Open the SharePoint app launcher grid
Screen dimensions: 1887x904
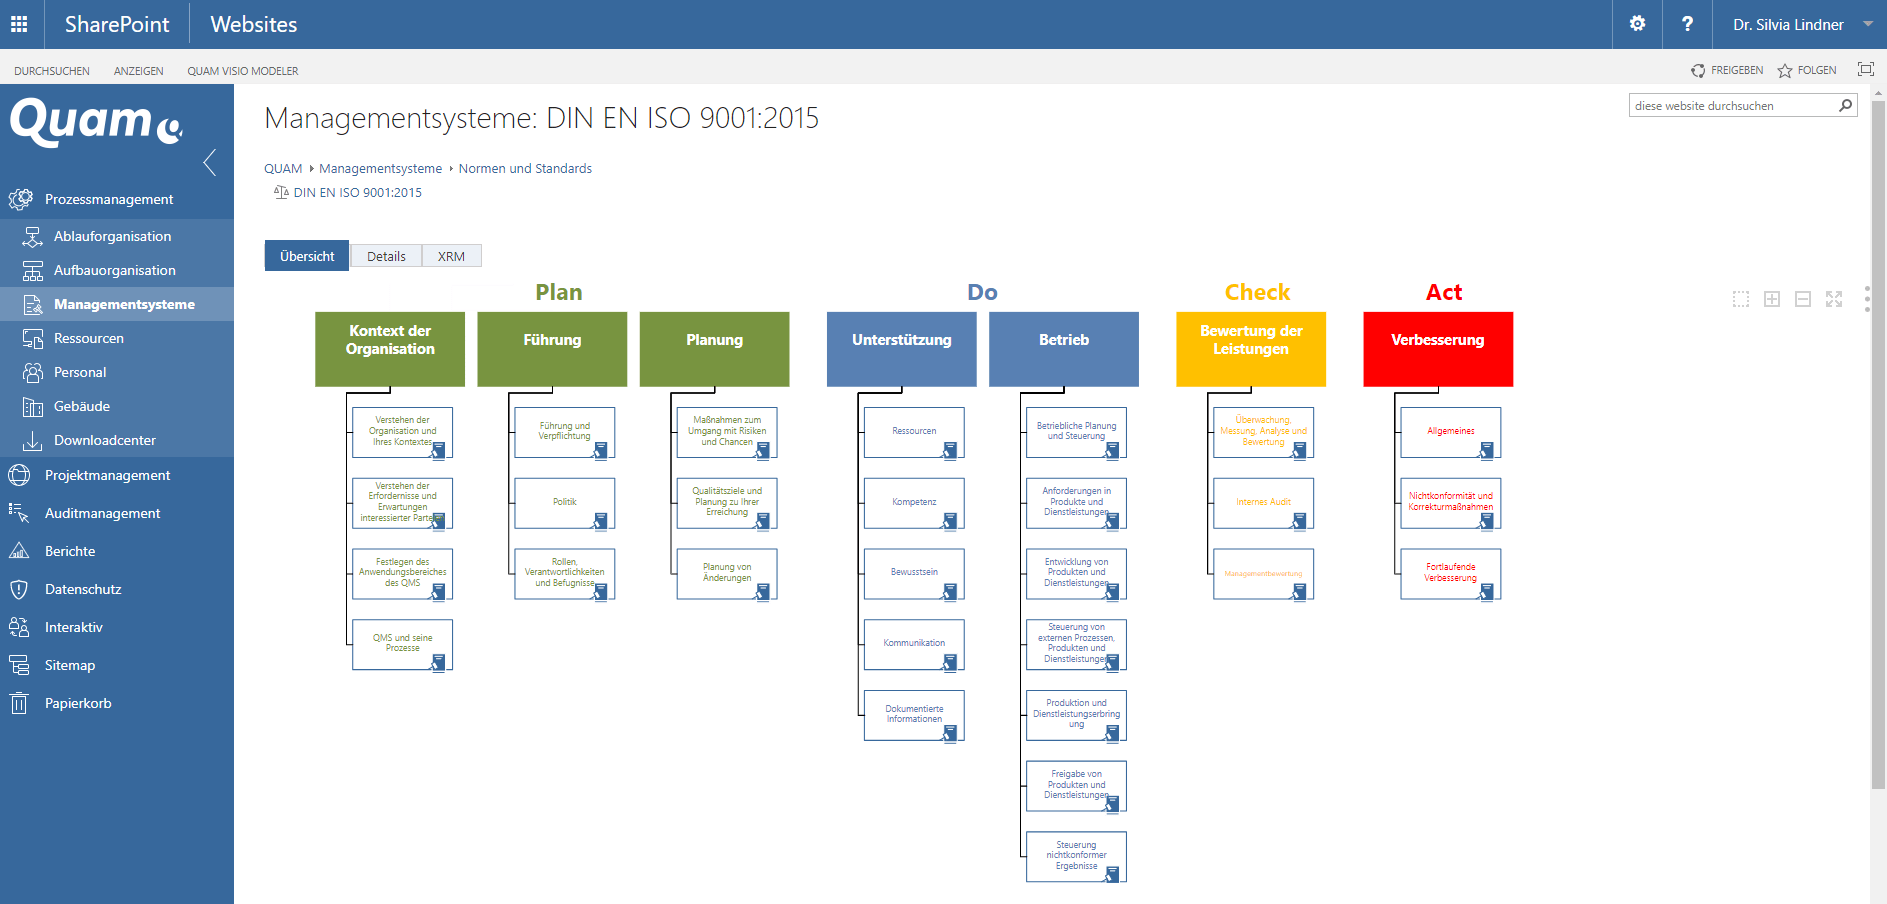pyautogui.click(x=19, y=24)
